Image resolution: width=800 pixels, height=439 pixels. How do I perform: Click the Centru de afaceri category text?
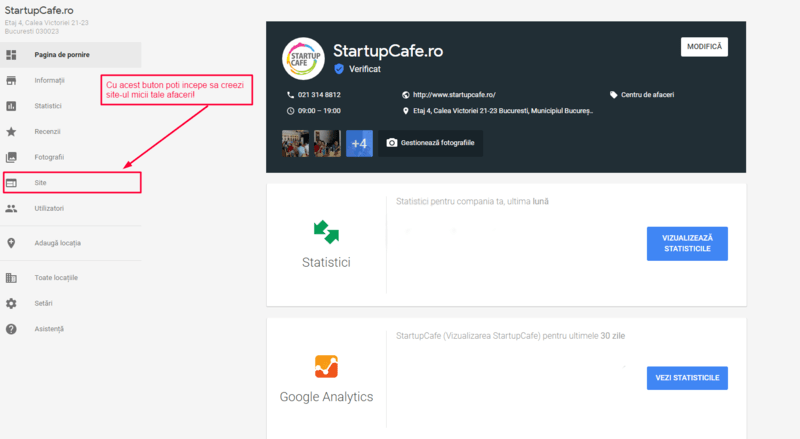click(x=647, y=95)
